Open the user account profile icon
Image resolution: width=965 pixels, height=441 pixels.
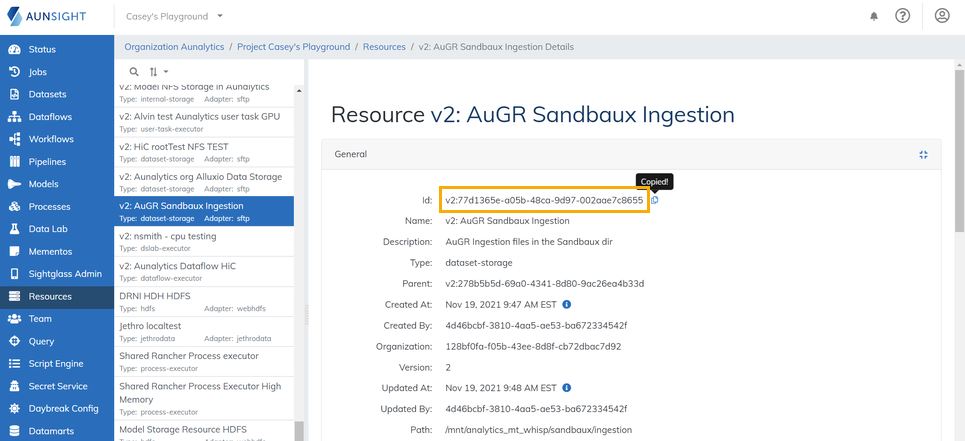[x=942, y=16]
